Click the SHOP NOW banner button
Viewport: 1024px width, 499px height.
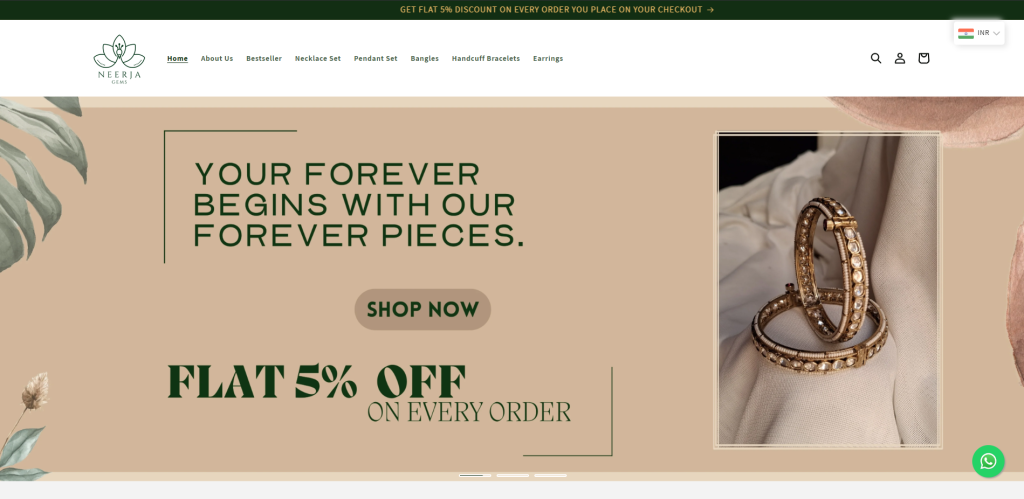tap(423, 309)
